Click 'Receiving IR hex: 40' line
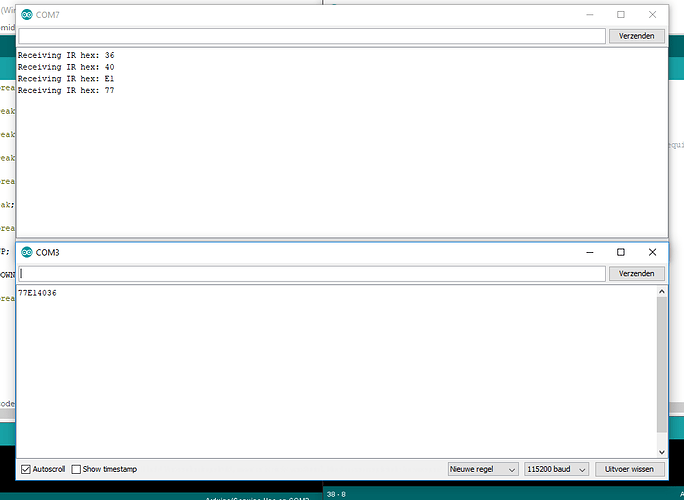The height and width of the screenshot is (500, 684). coord(66,67)
